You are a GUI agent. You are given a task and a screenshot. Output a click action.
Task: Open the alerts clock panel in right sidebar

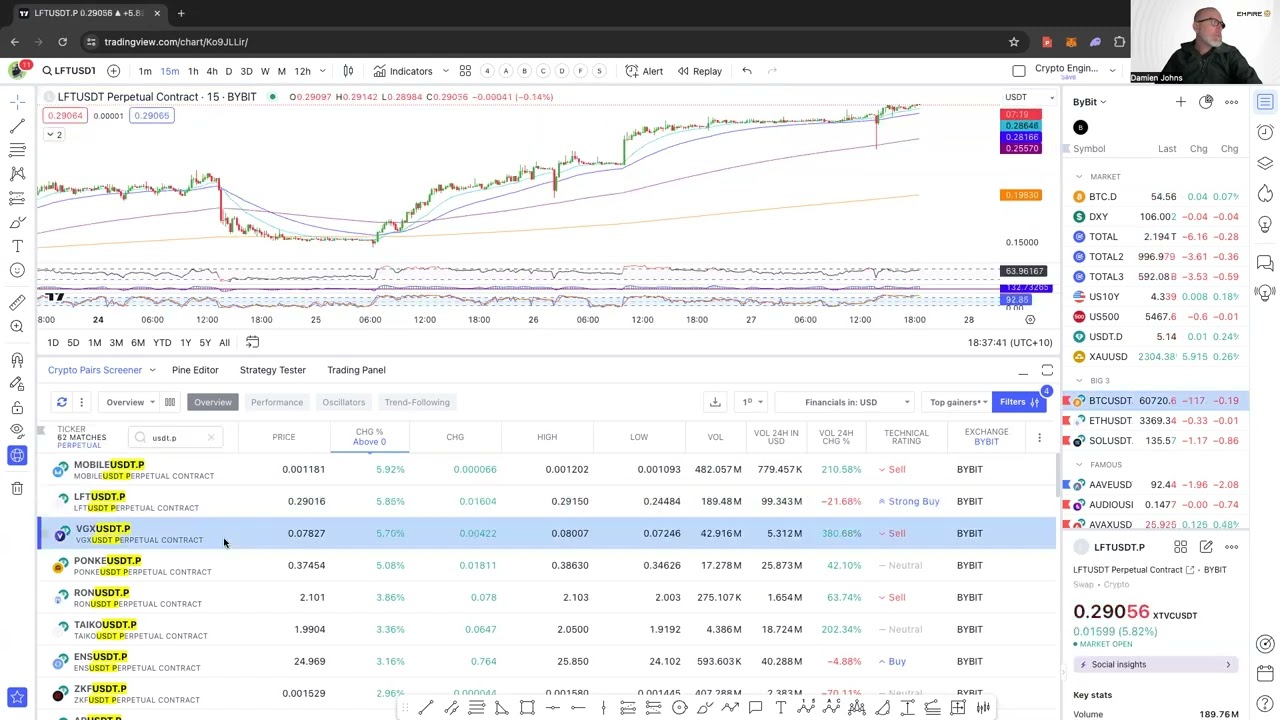point(1265,132)
